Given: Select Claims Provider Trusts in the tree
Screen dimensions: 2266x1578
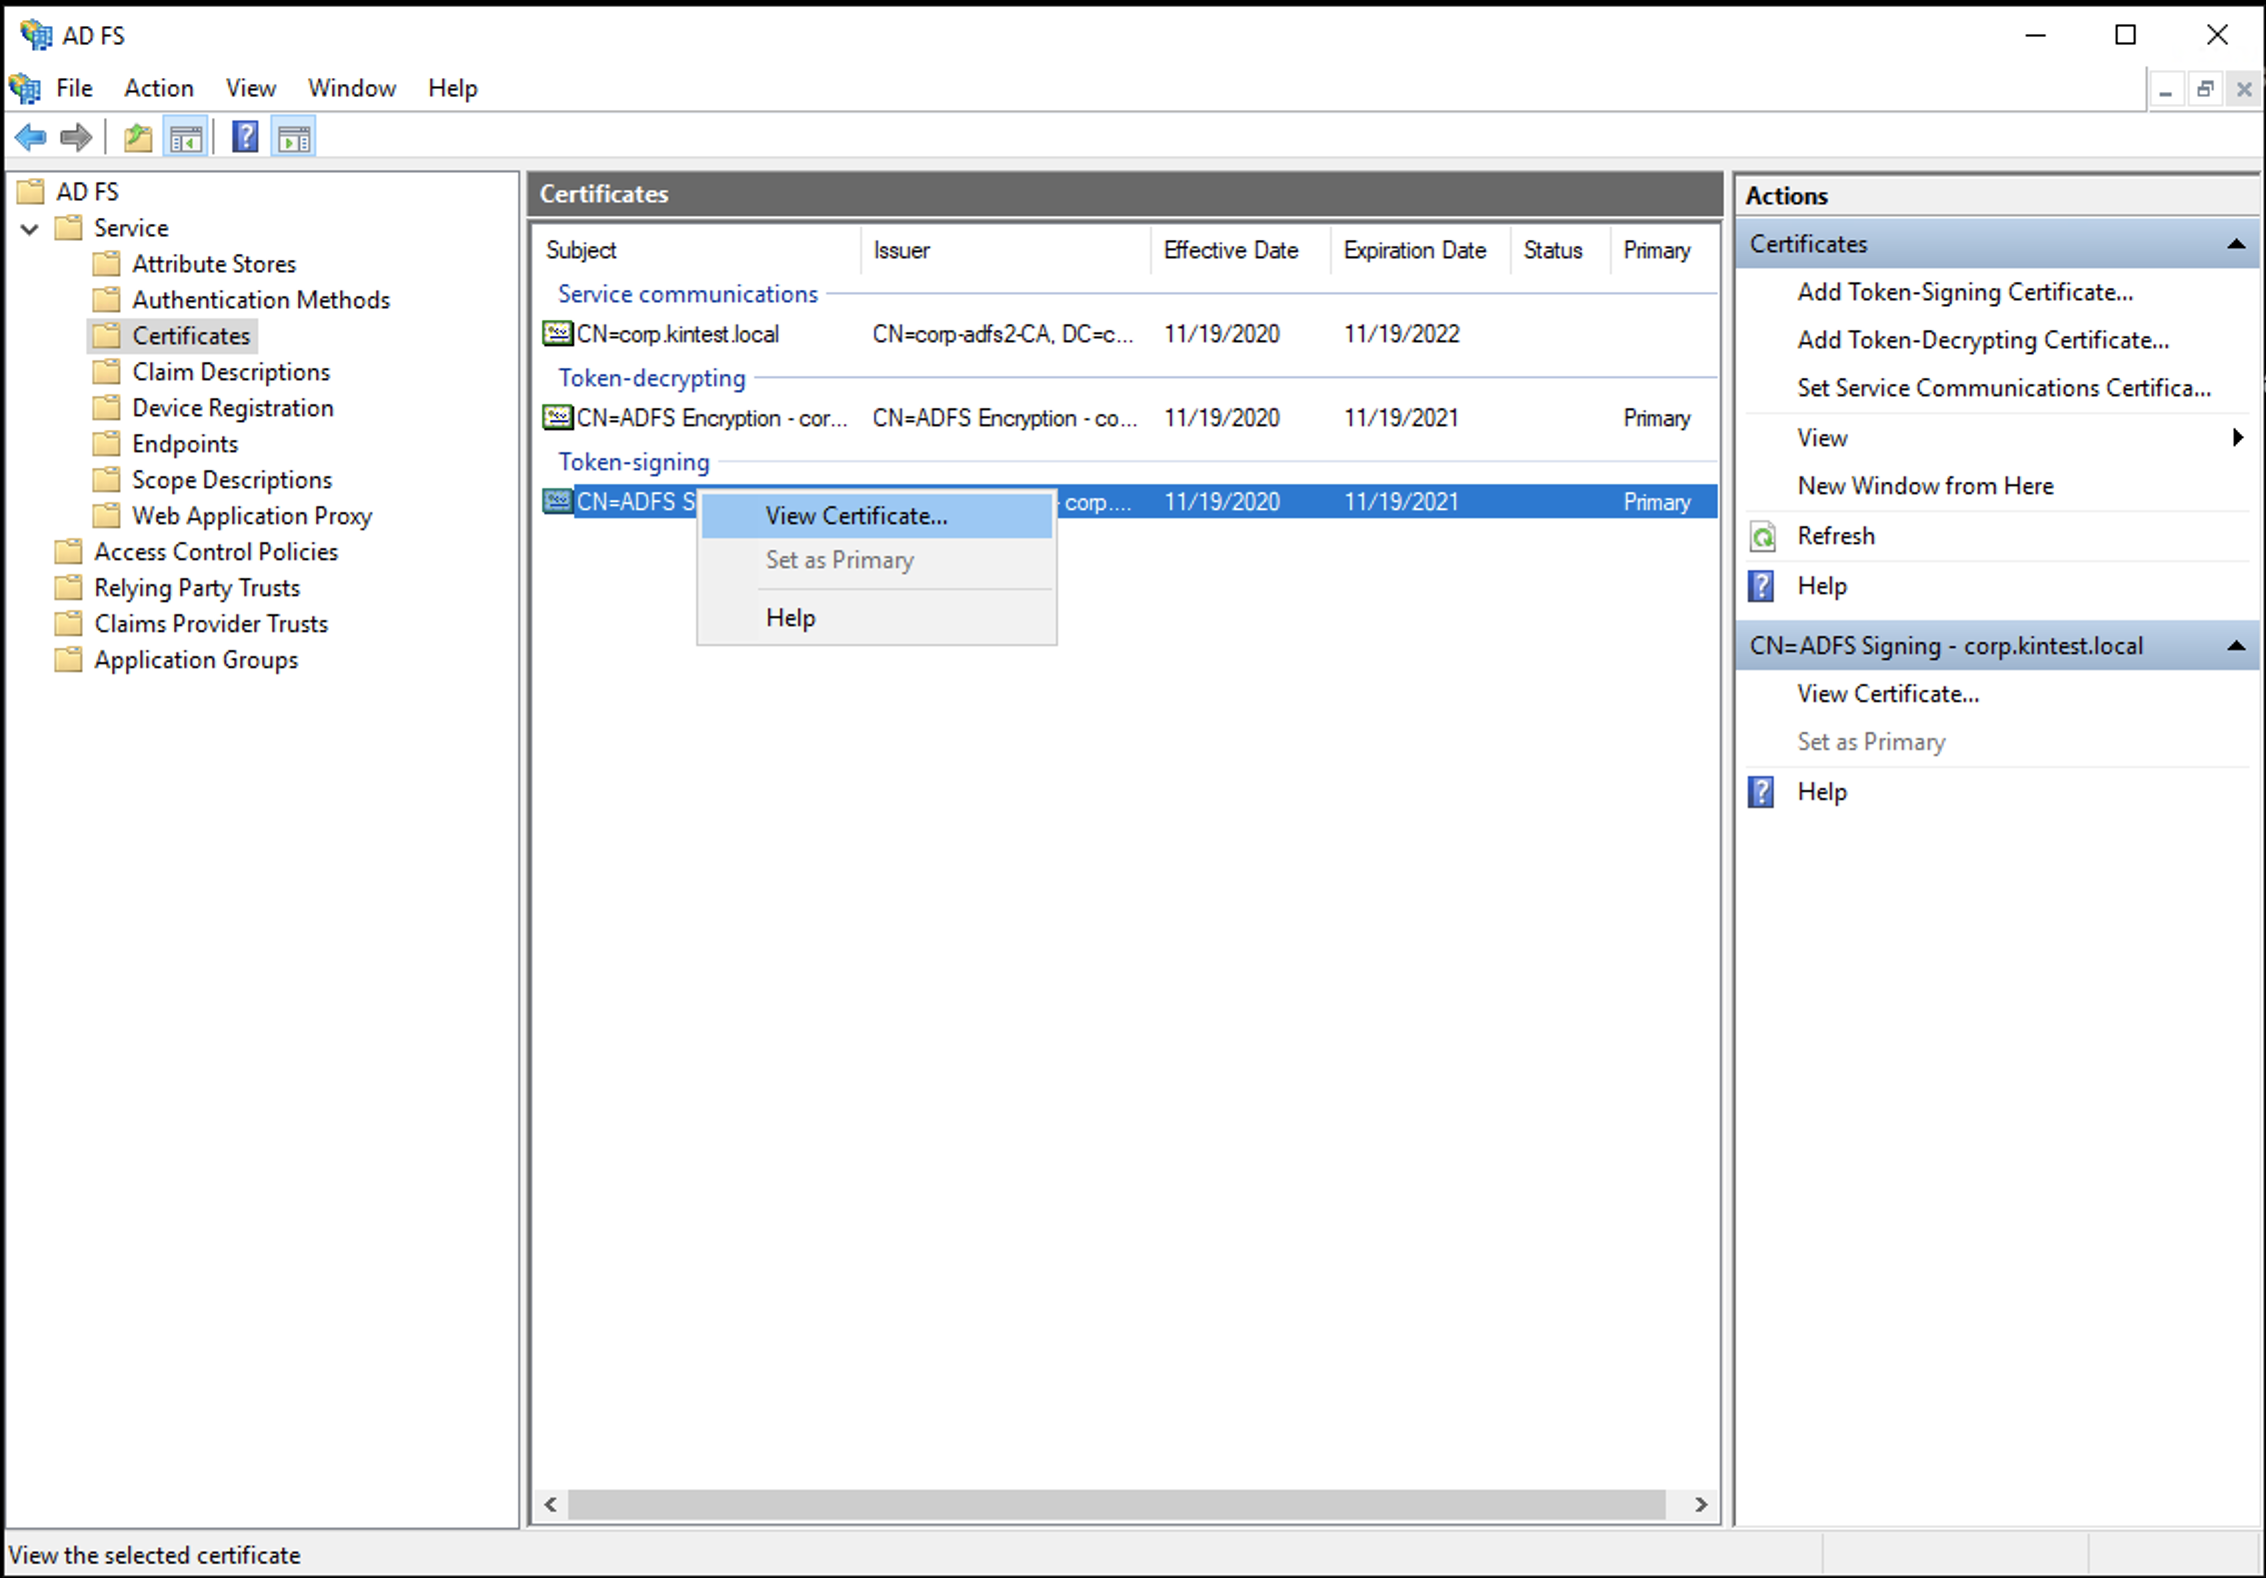Looking at the screenshot, I should coord(211,624).
